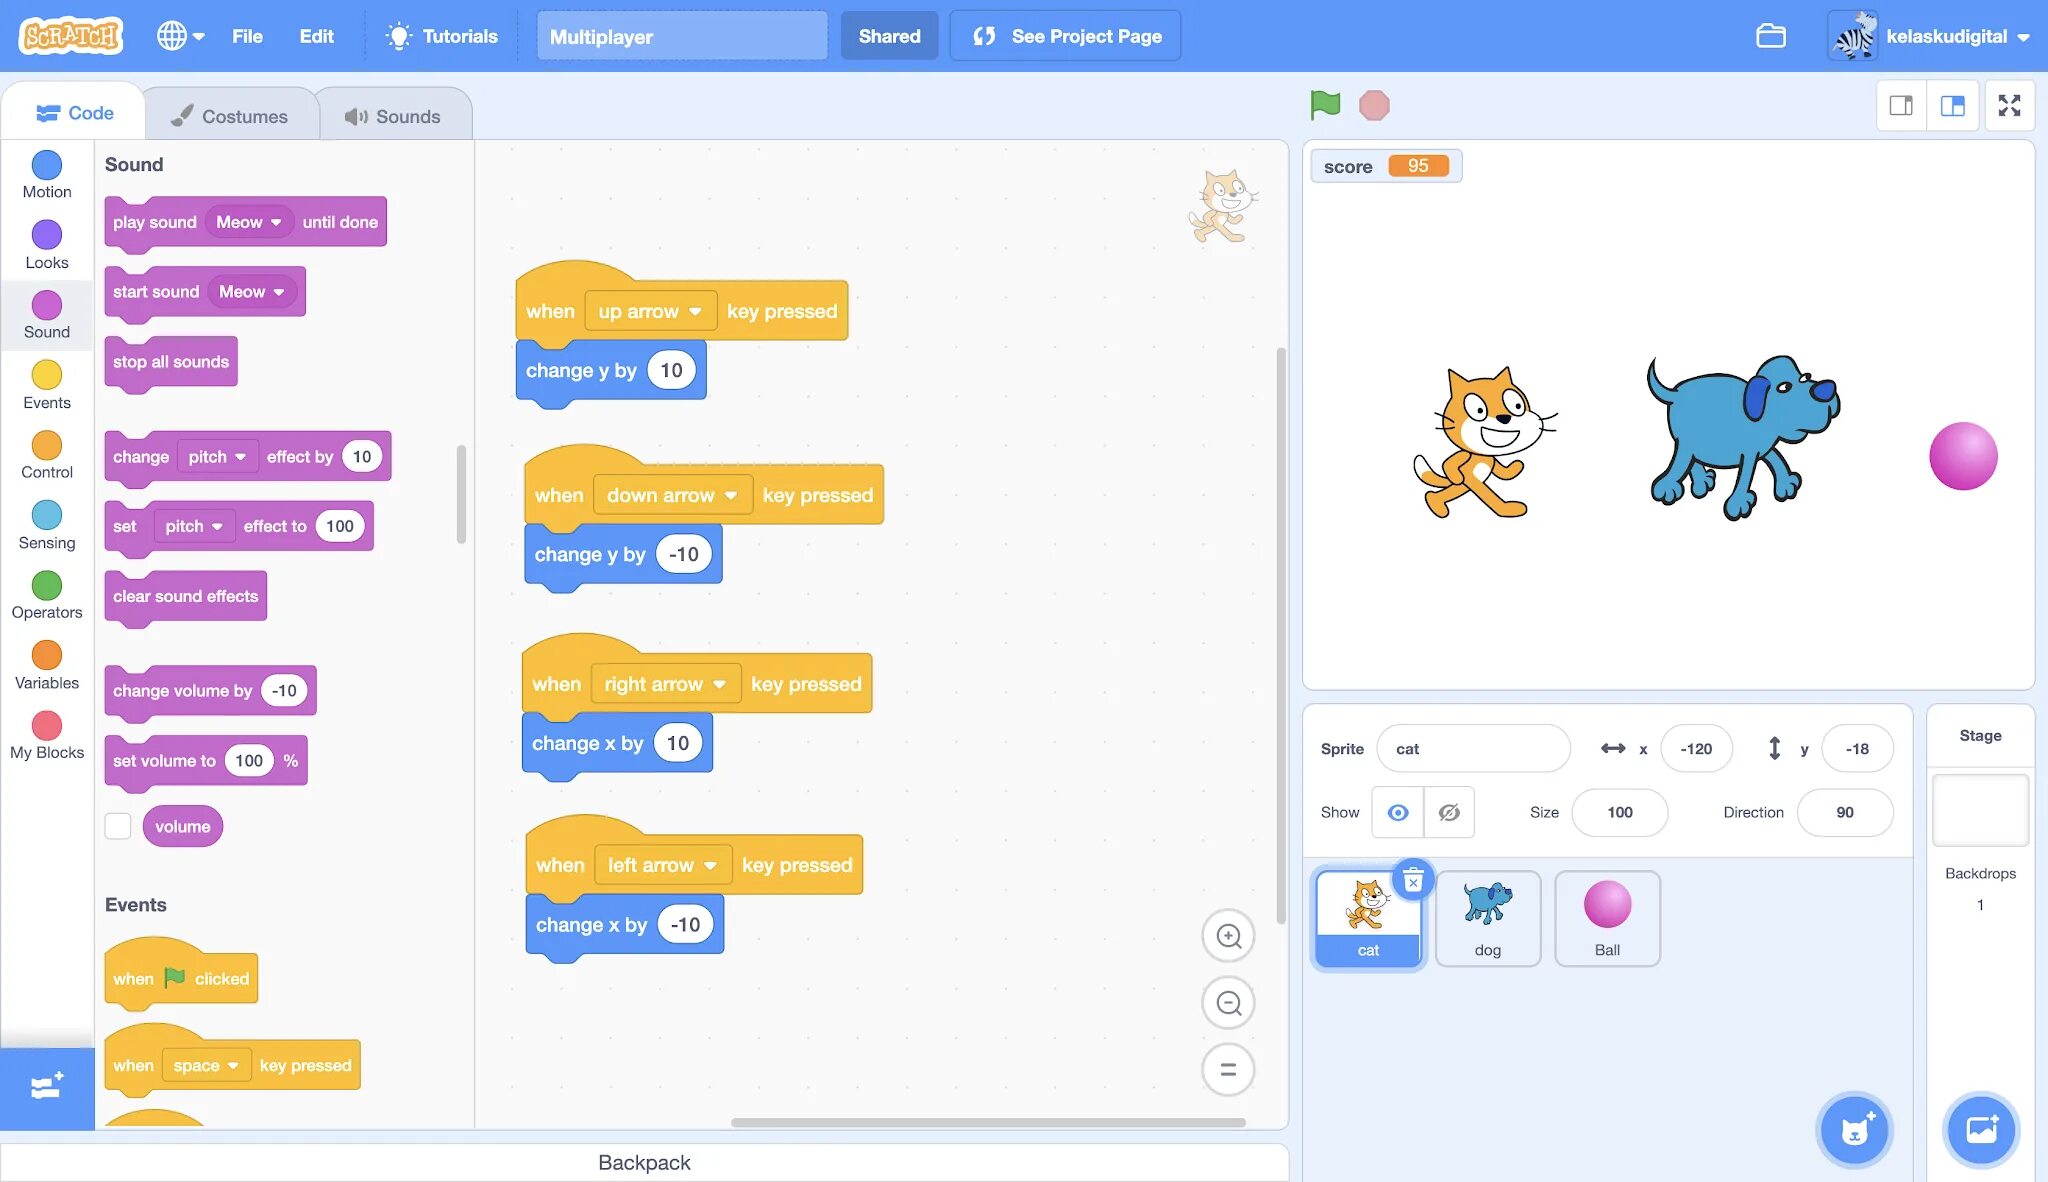Screen dimensions: 2048x1182
Task: Click the stop red circle button
Action: (x=1376, y=104)
